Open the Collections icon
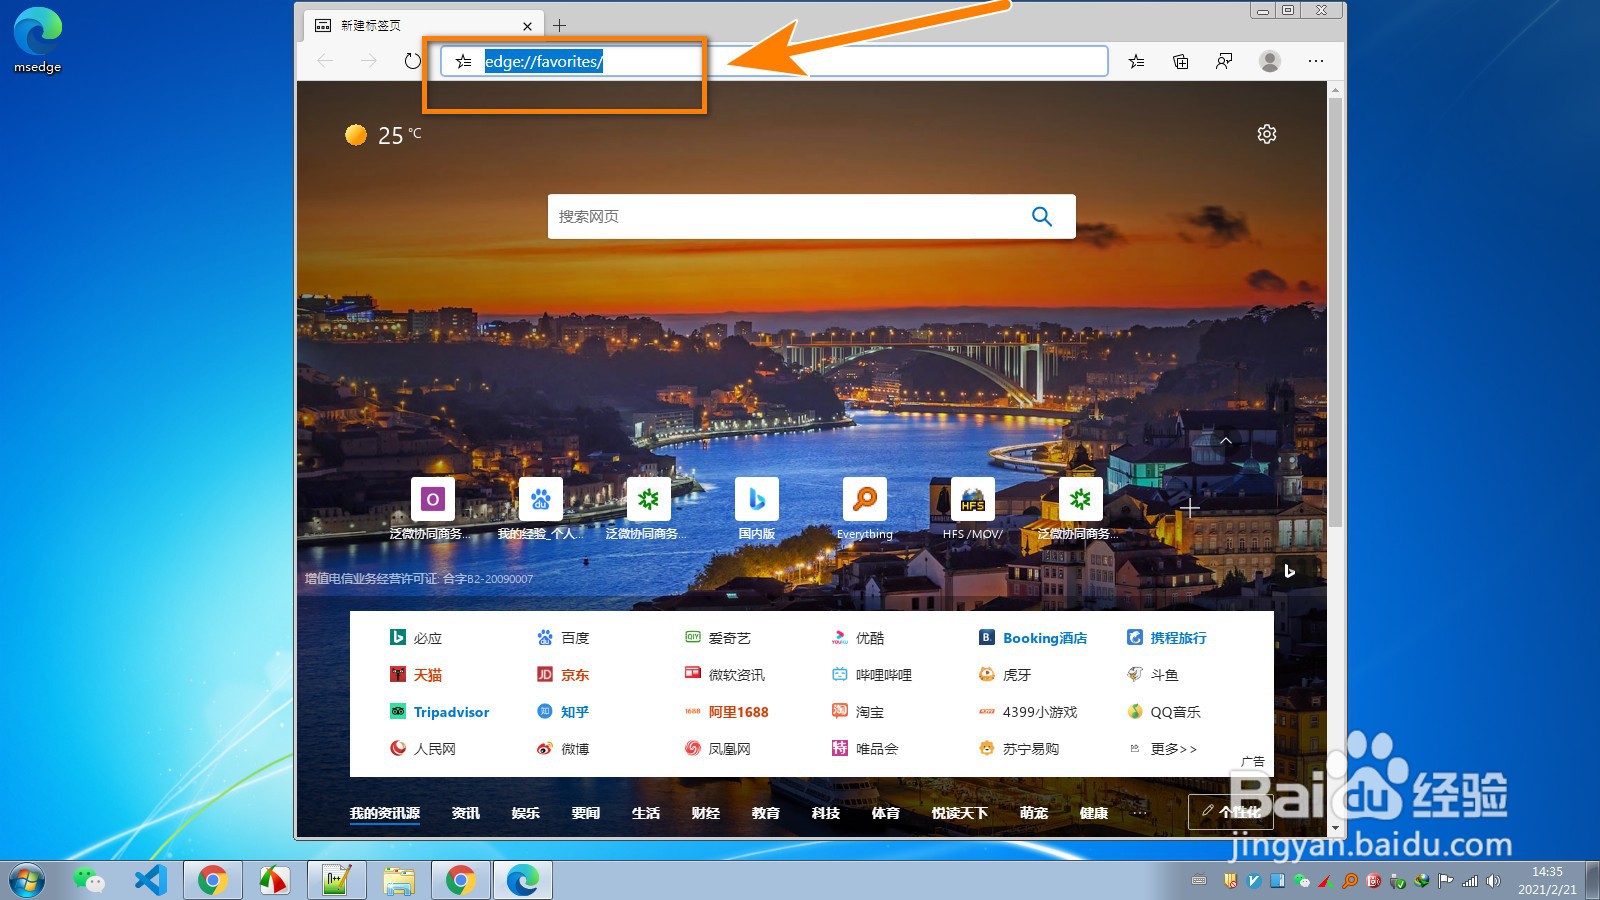Image resolution: width=1600 pixels, height=900 pixels. (1181, 61)
